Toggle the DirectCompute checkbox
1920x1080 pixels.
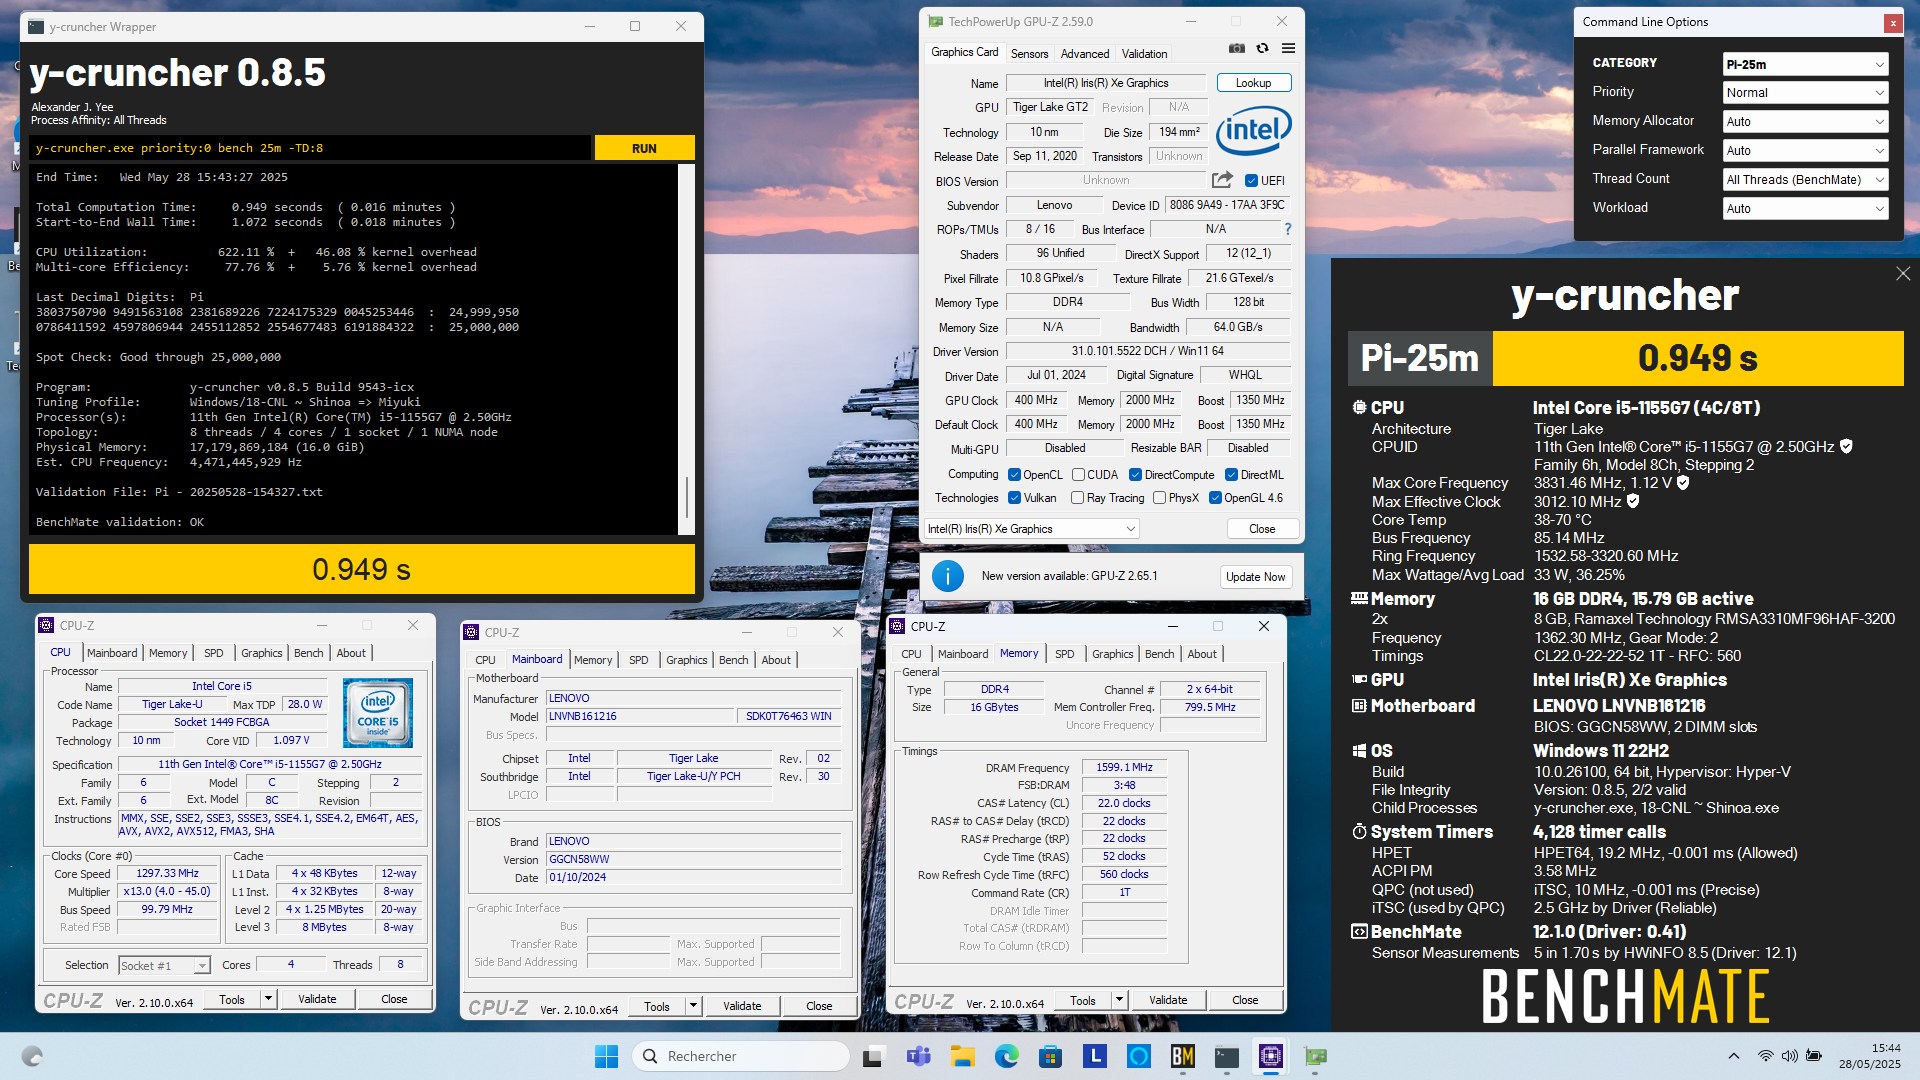[1135, 475]
